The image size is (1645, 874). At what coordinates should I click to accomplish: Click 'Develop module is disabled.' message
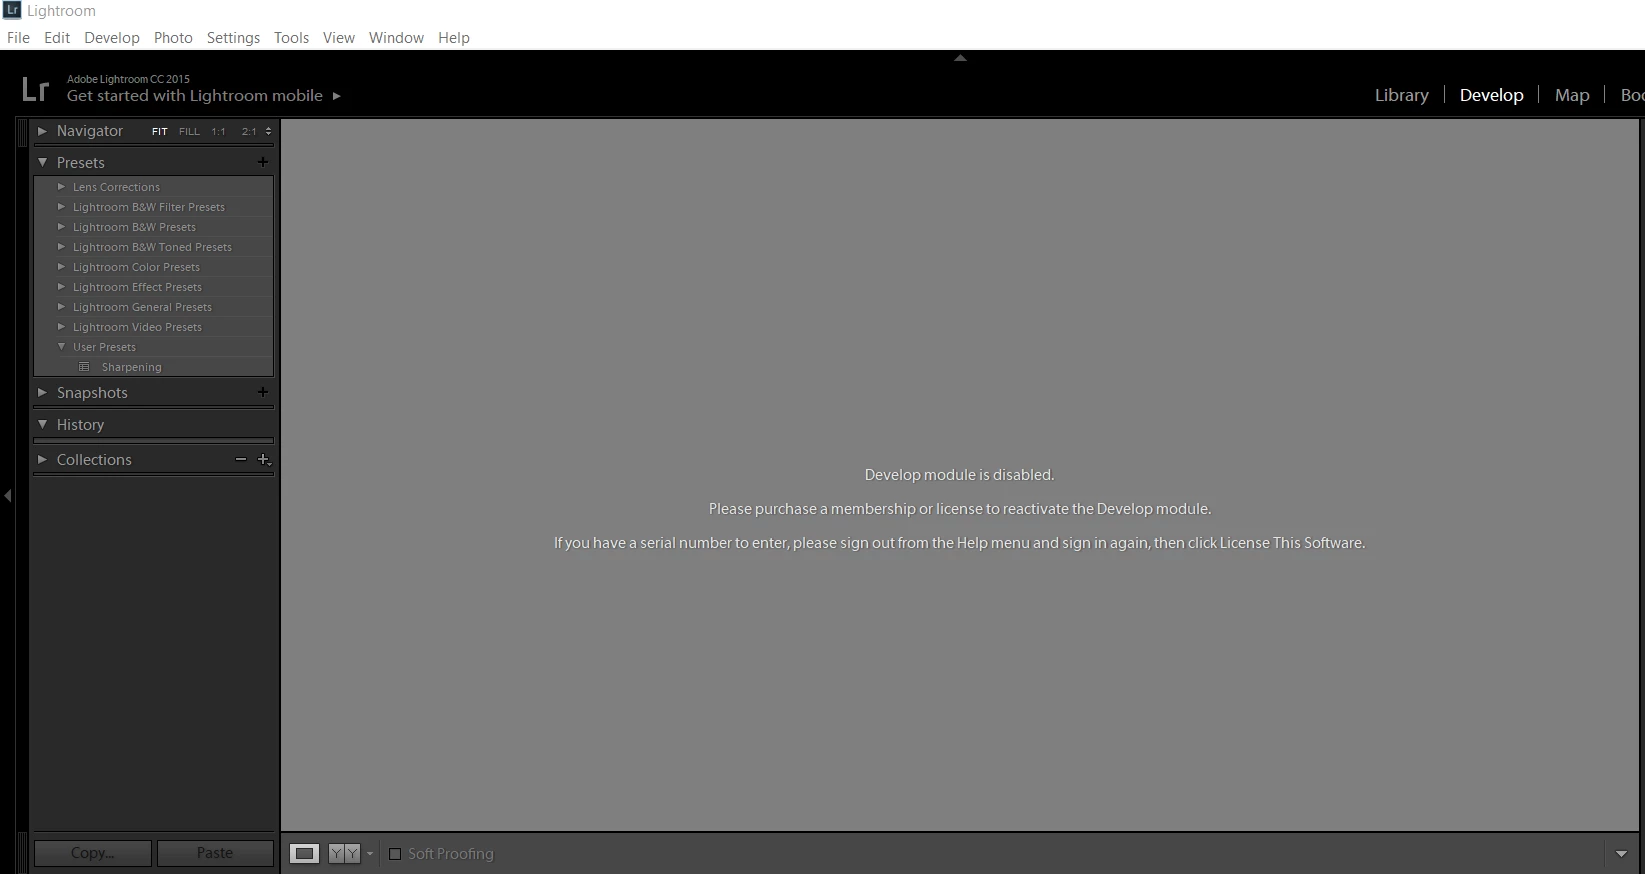[x=960, y=475]
